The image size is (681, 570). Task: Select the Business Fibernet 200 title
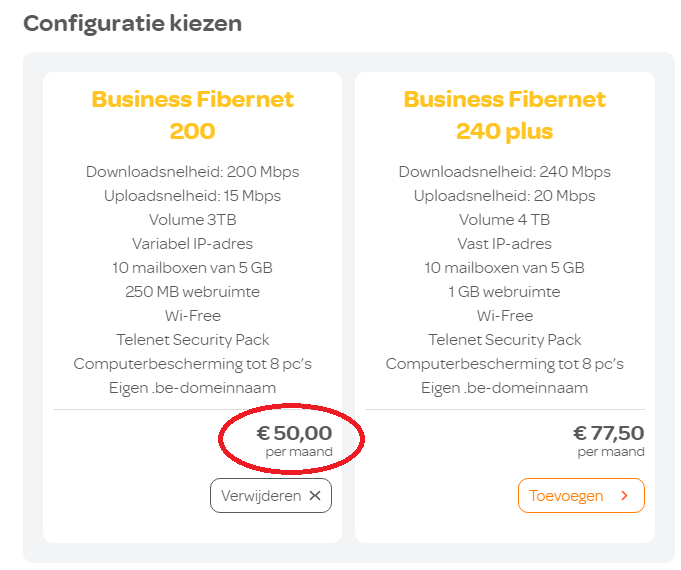tap(193, 115)
